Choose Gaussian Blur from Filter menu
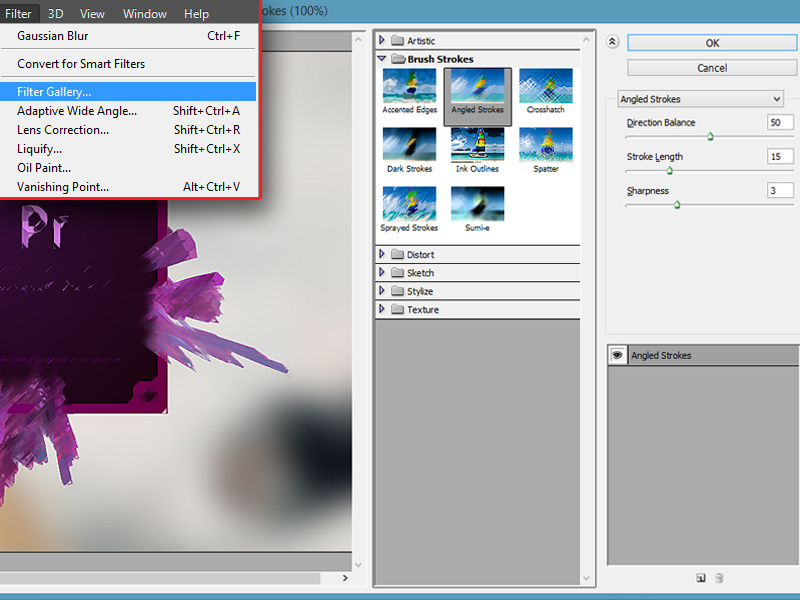This screenshot has height=600, width=800. 129,36
